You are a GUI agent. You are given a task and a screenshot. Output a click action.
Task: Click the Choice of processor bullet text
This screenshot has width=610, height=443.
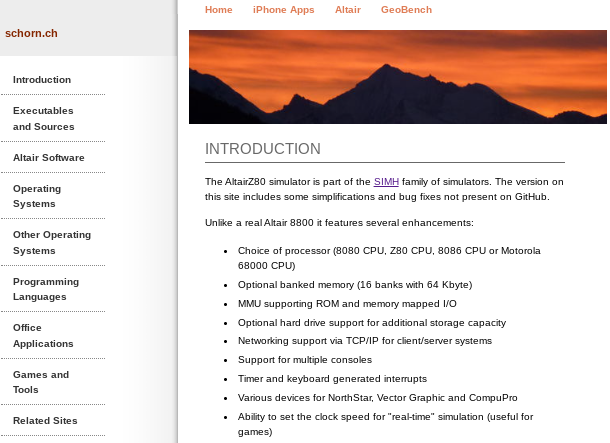[x=389, y=258]
